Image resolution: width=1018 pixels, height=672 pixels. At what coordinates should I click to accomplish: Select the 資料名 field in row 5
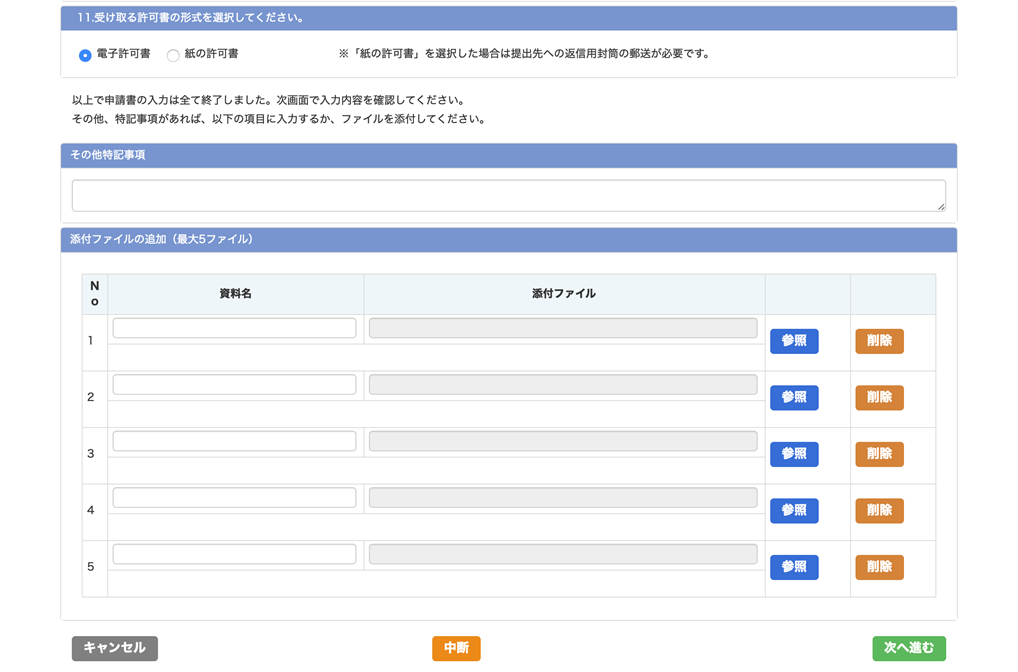tap(234, 554)
